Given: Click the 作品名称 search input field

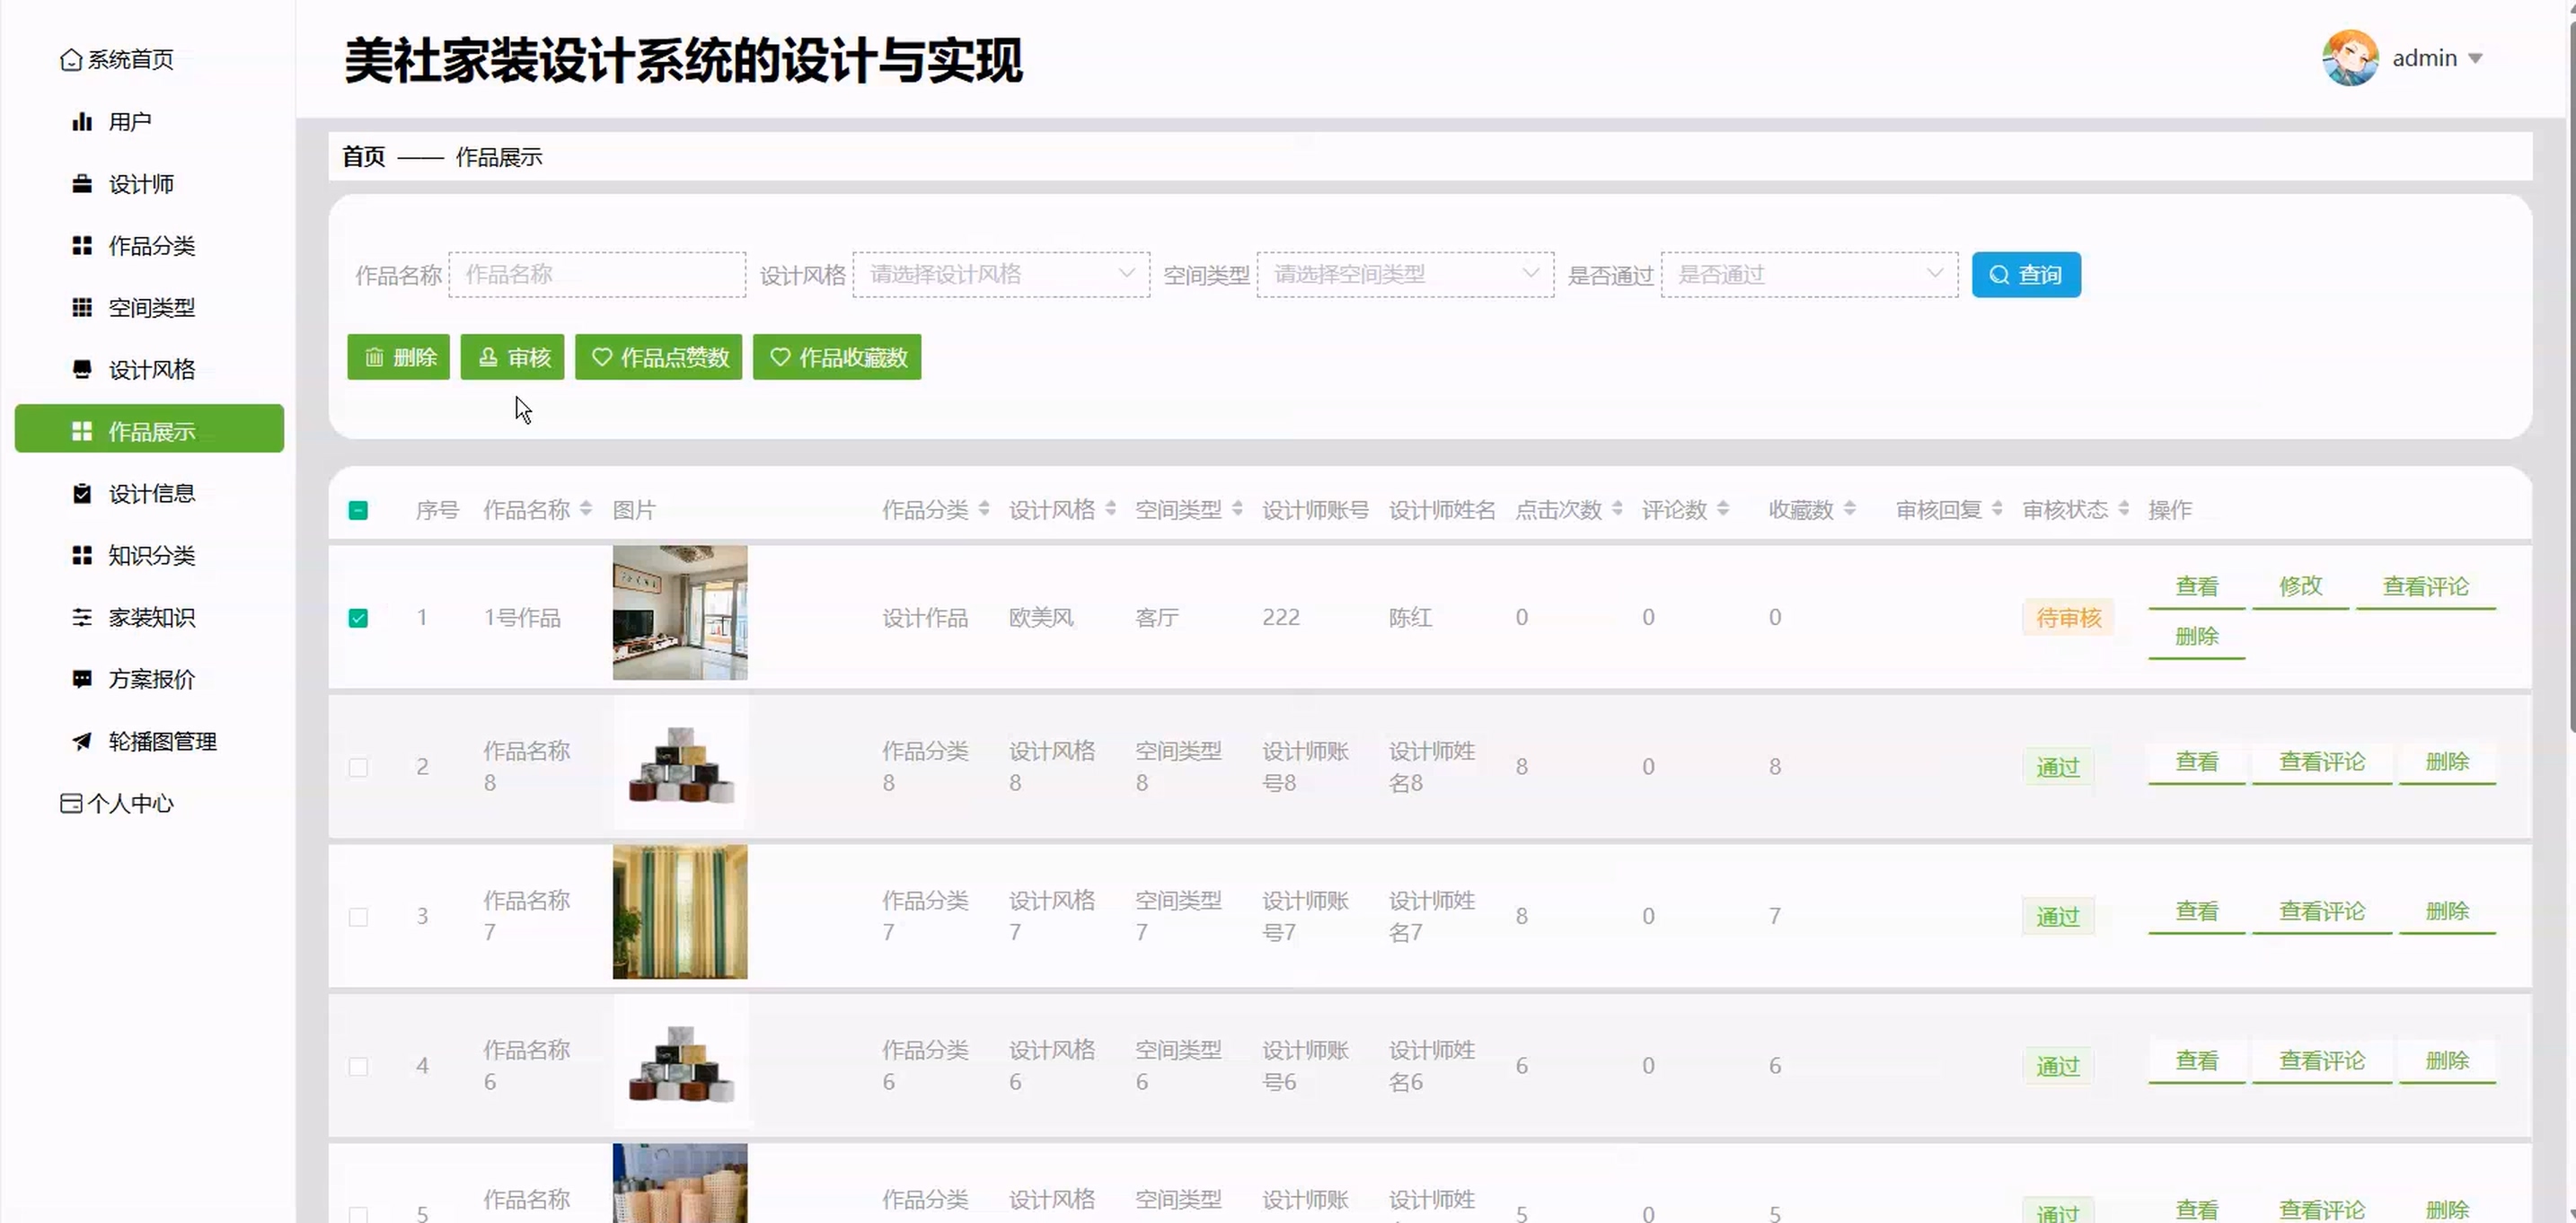Looking at the screenshot, I should (597, 275).
